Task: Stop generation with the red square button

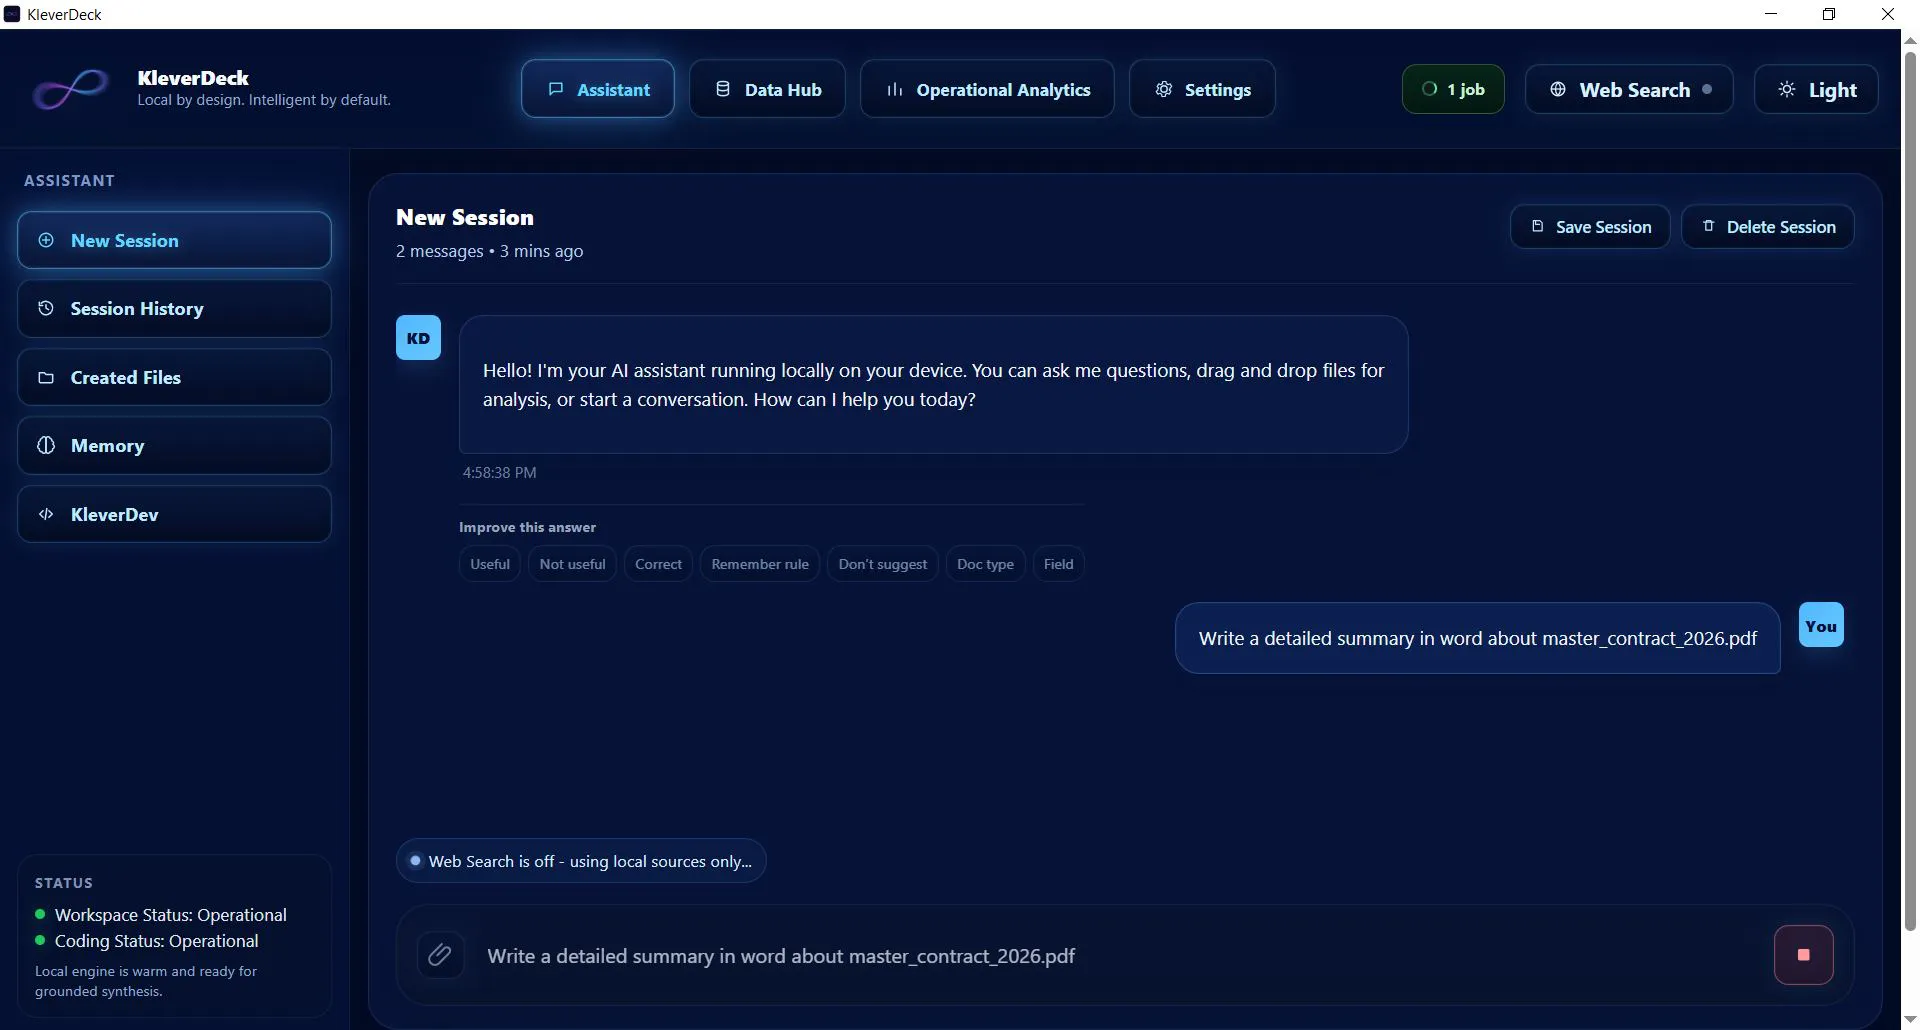Action: point(1803,955)
